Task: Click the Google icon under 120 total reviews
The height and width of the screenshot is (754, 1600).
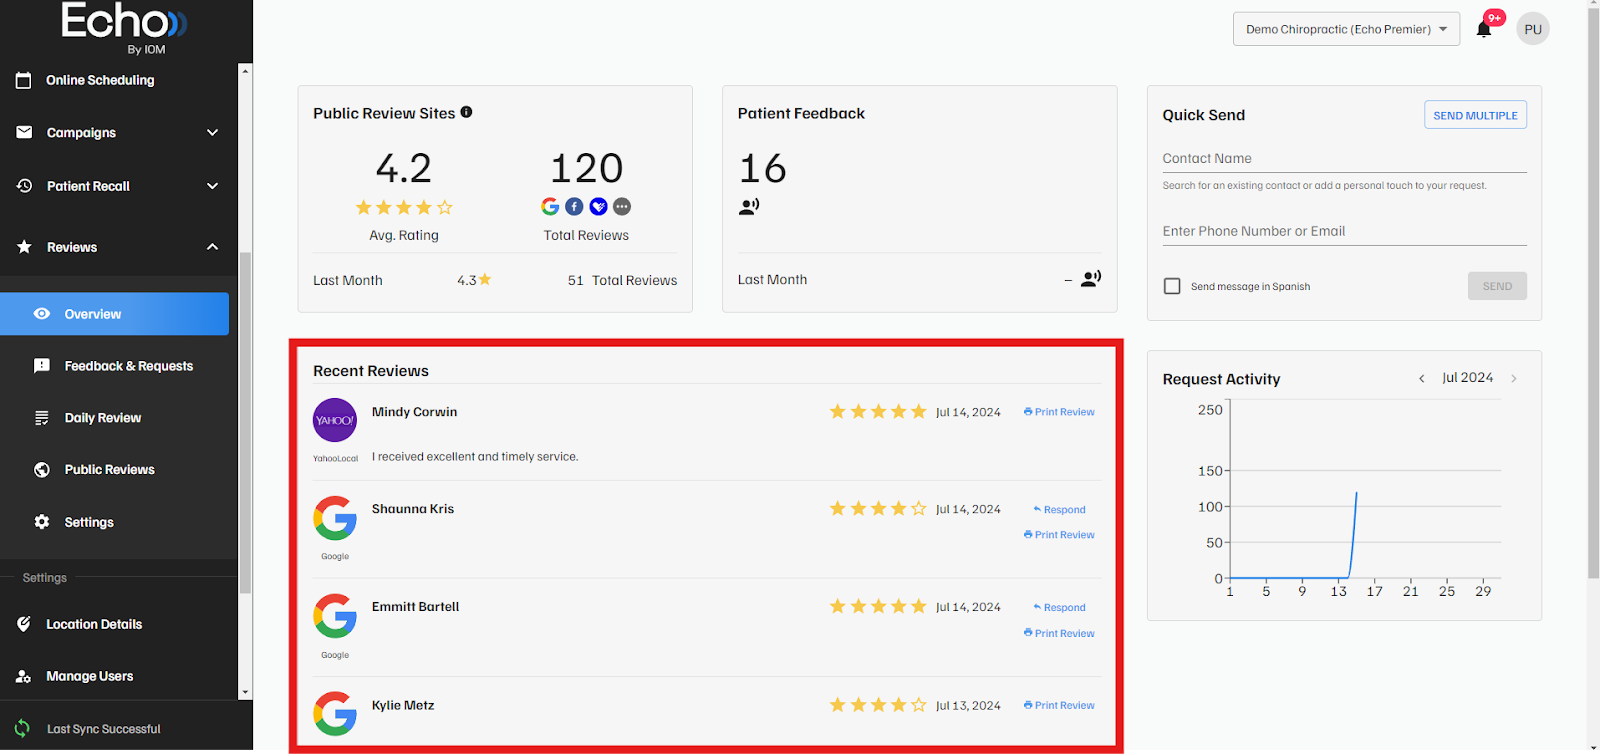Action: (x=550, y=206)
